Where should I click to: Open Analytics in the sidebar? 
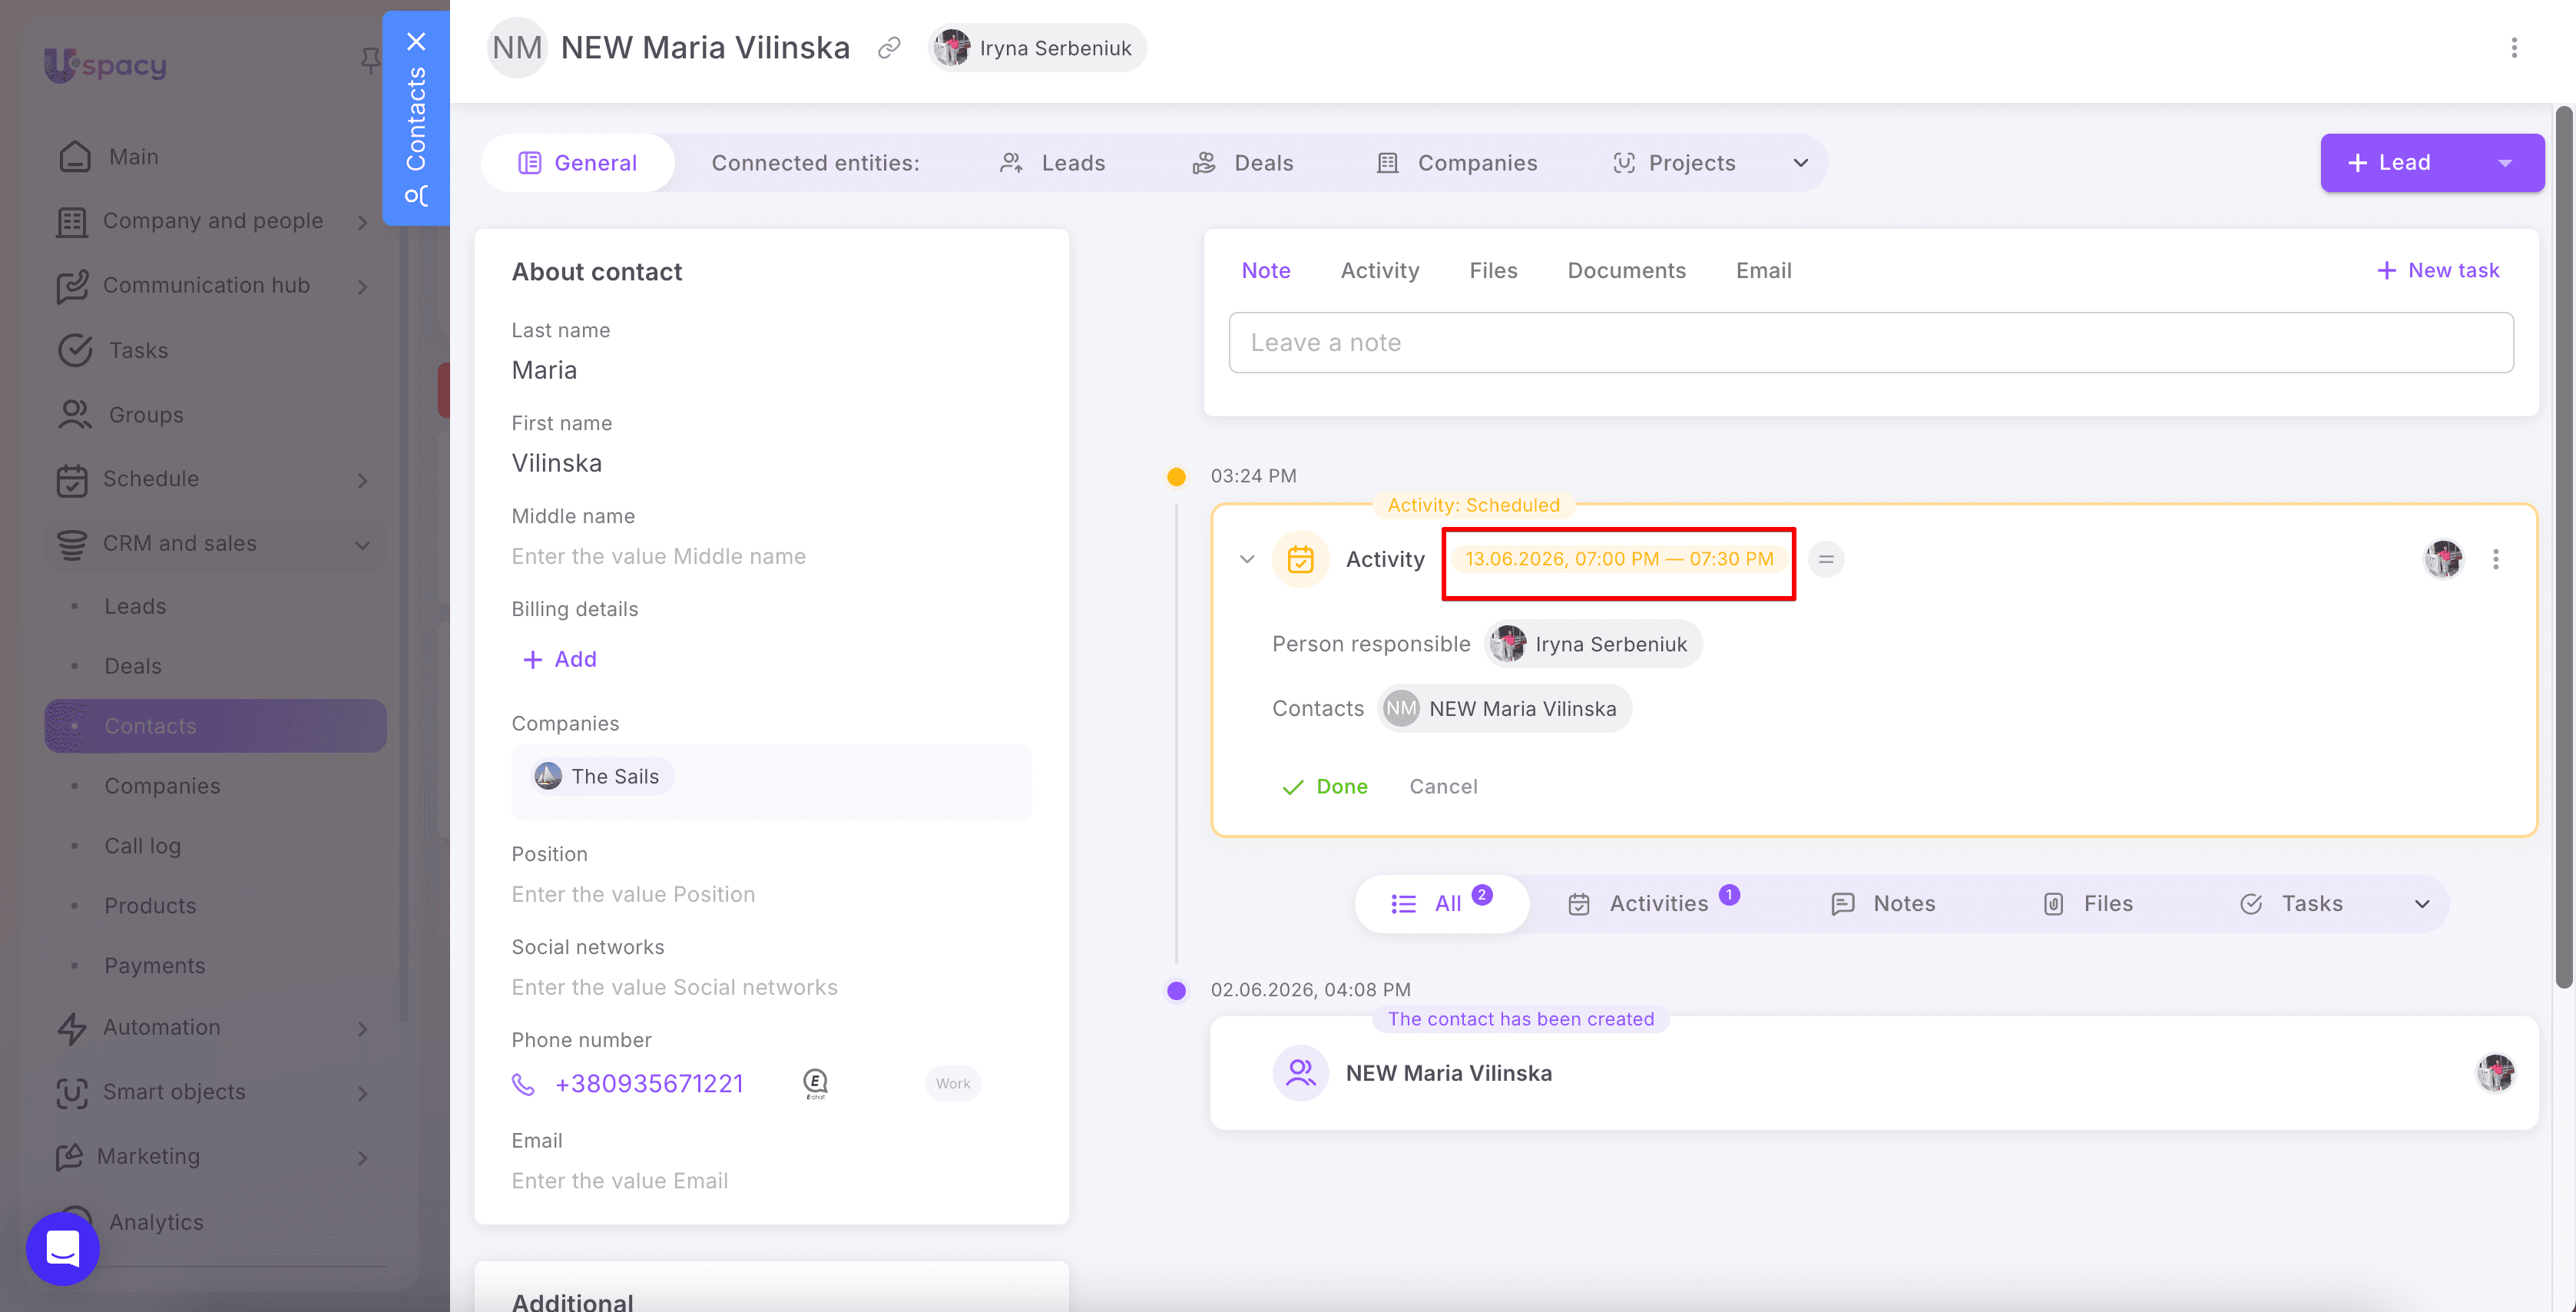[156, 1221]
